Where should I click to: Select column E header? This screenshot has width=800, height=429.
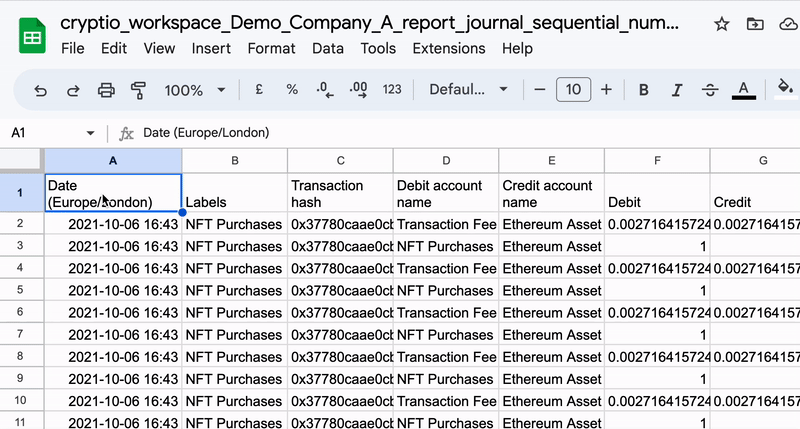pyautogui.click(x=552, y=161)
